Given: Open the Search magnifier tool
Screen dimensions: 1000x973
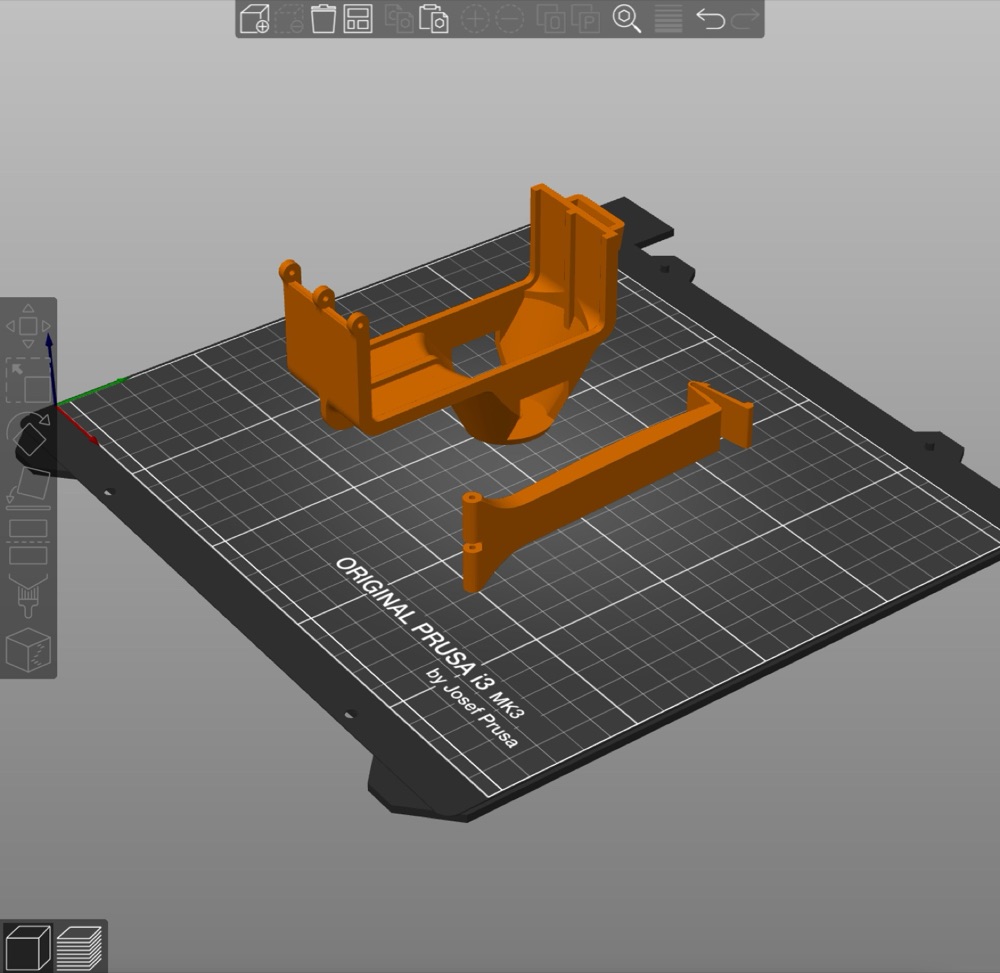Looking at the screenshot, I should (626, 18).
